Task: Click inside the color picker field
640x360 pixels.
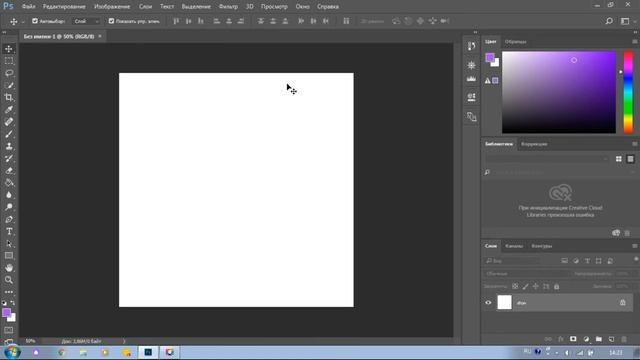Action: pyautogui.click(x=559, y=92)
